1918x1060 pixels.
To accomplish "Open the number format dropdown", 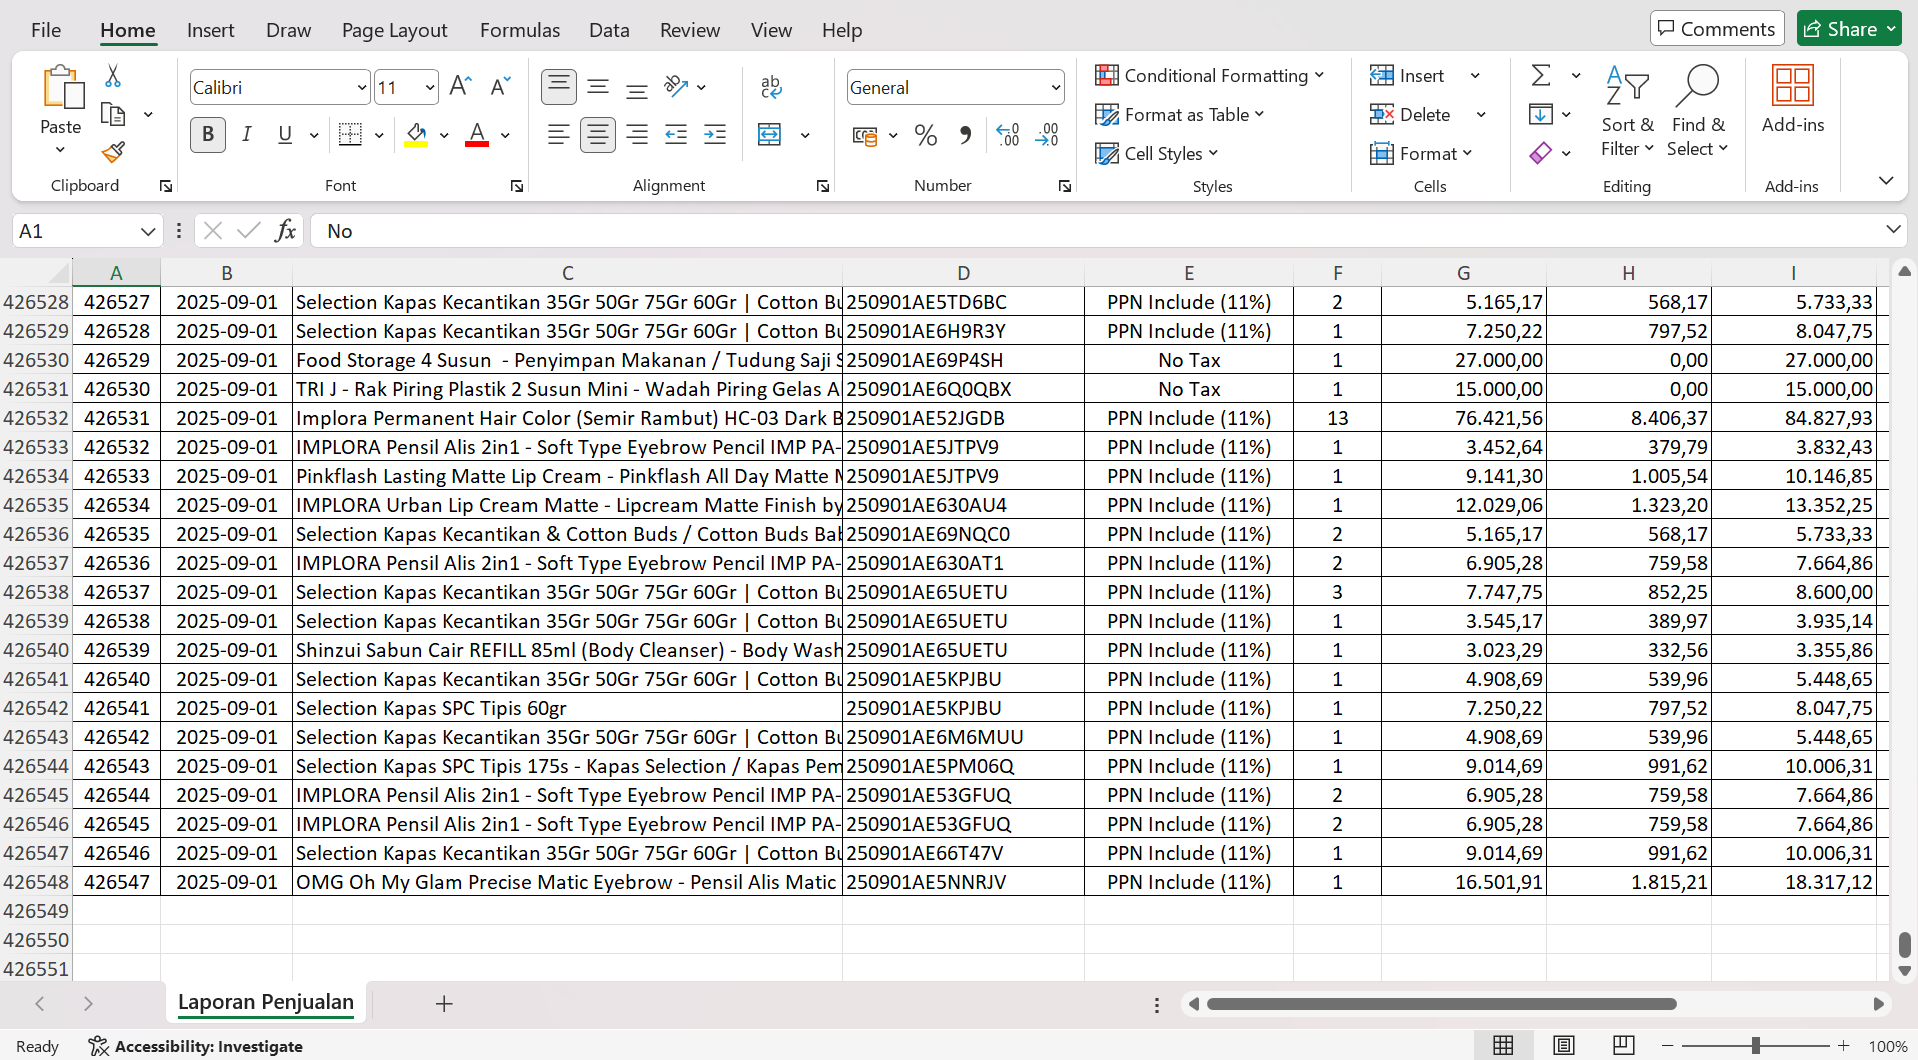I will tap(1056, 88).
